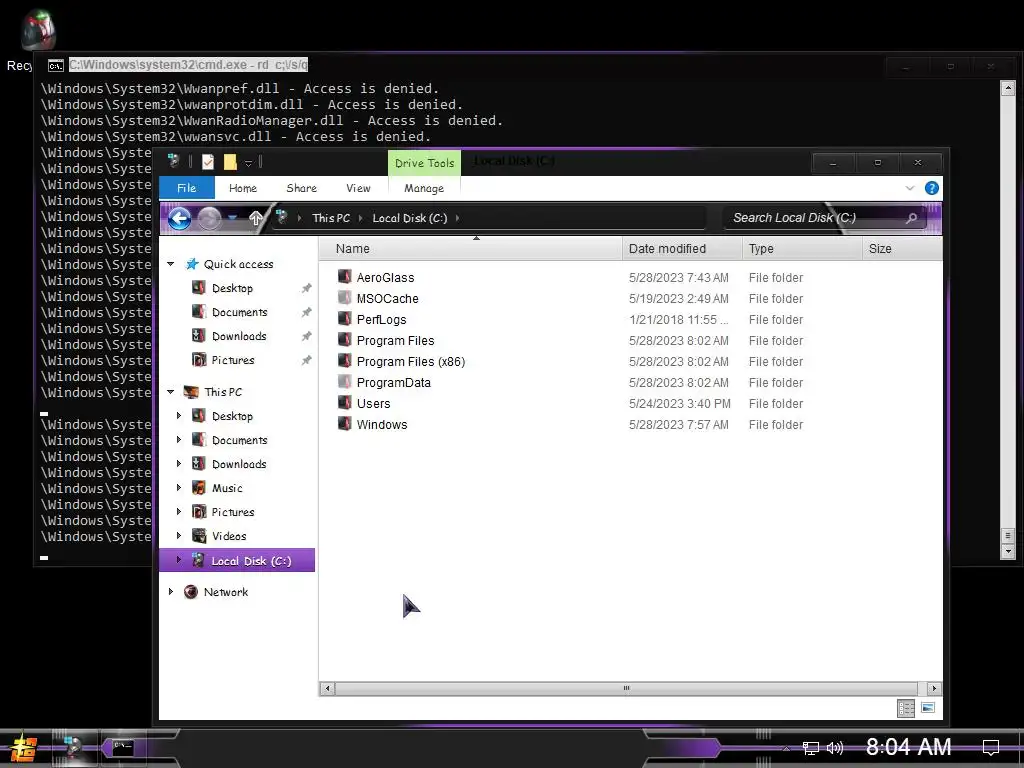Select the Program Files folder icon

pyautogui.click(x=345, y=340)
